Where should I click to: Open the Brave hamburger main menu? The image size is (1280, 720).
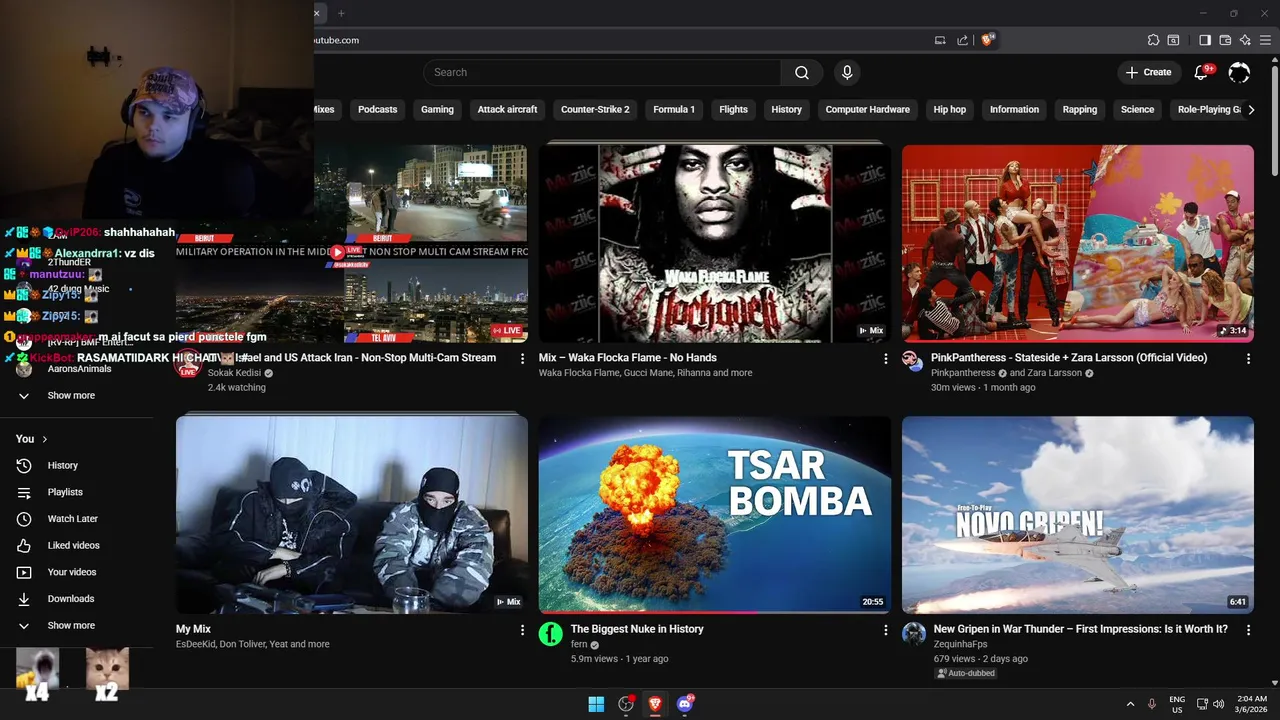click(x=1266, y=40)
